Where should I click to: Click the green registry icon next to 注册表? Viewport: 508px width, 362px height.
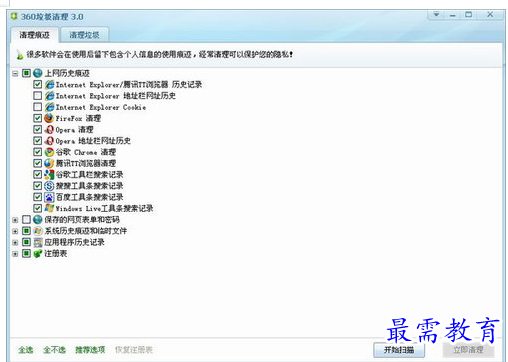coord(38,253)
